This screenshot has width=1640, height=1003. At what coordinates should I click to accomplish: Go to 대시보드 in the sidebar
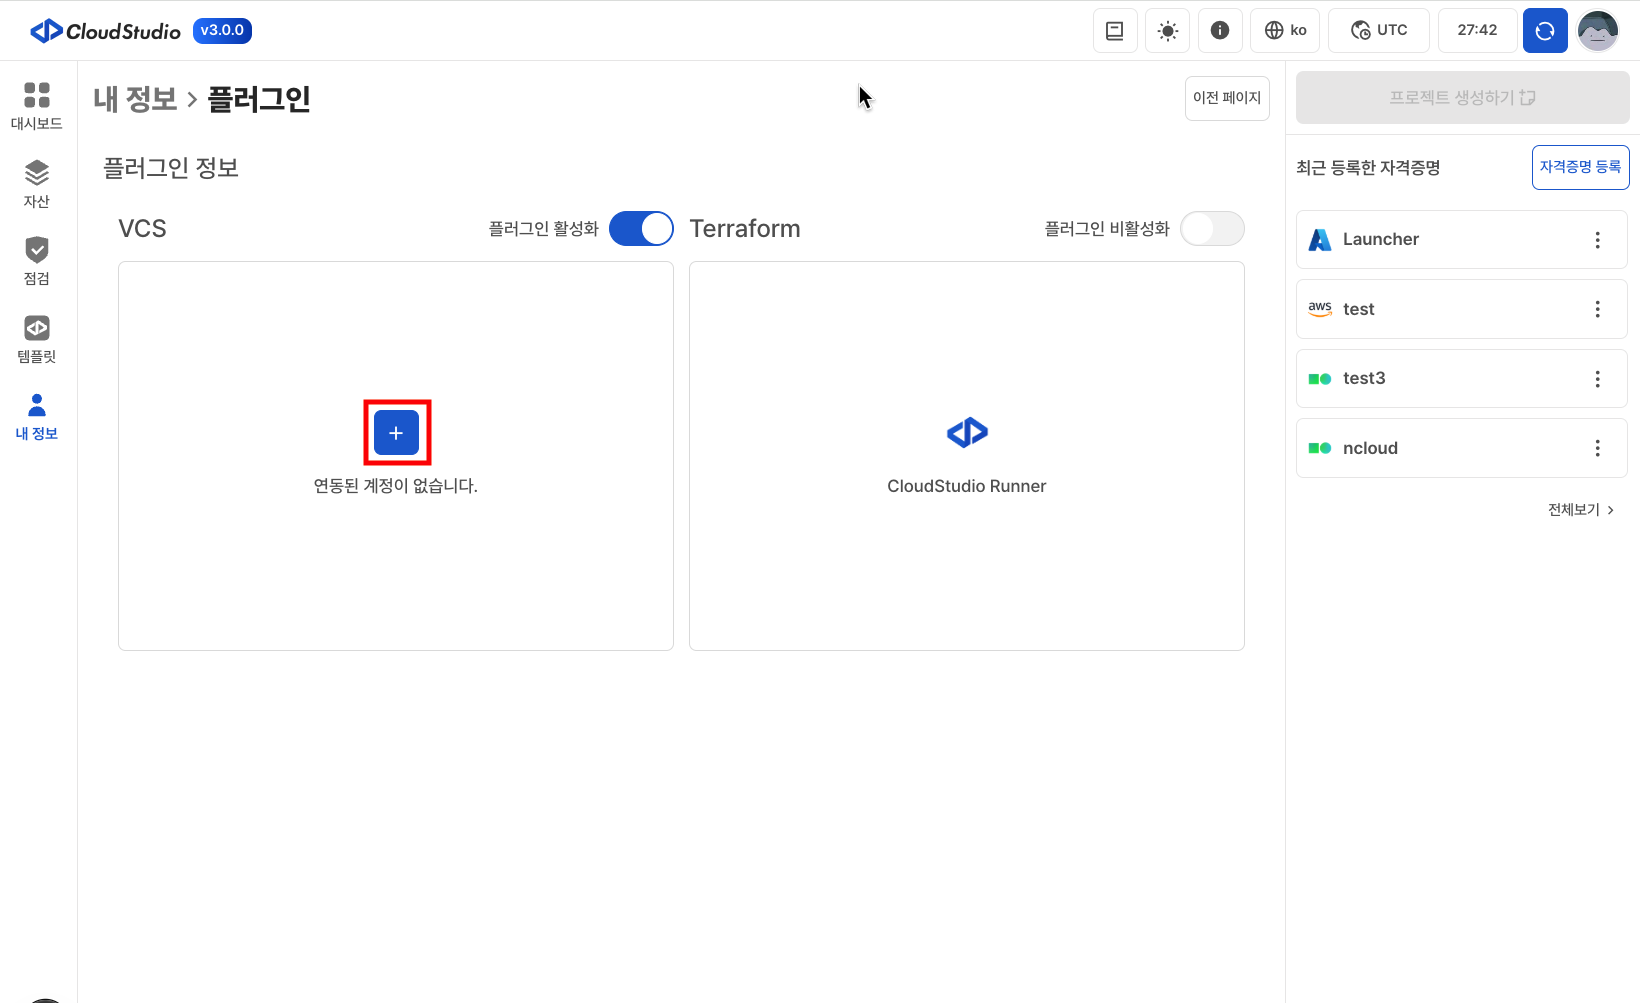(x=37, y=106)
